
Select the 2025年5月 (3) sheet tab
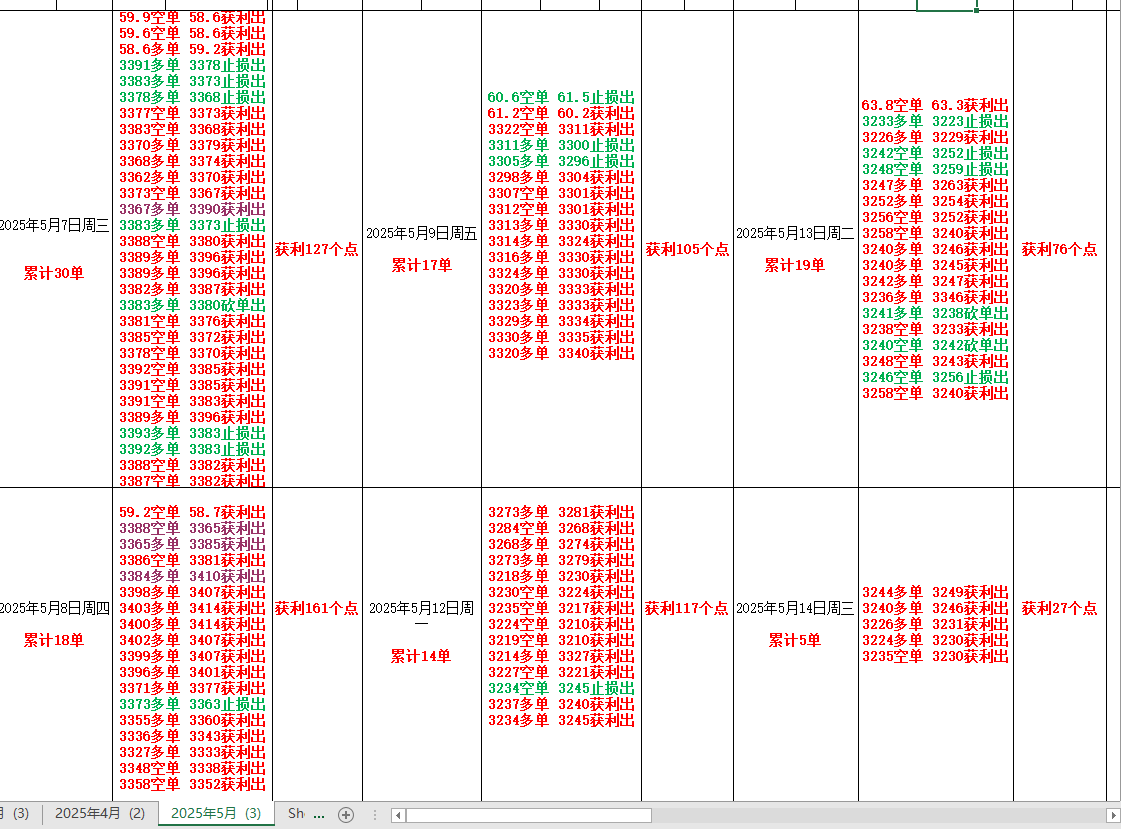[x=216, y=813]
